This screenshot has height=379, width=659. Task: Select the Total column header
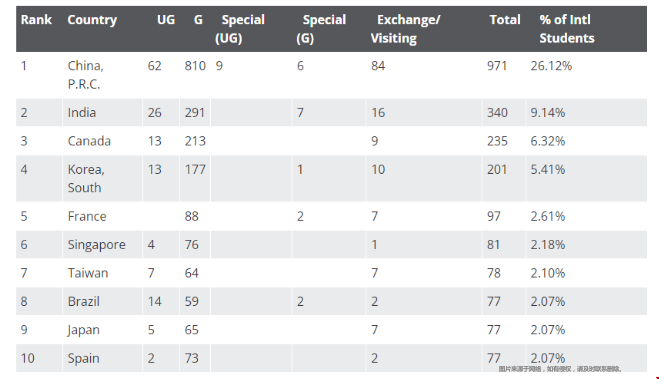505,20
